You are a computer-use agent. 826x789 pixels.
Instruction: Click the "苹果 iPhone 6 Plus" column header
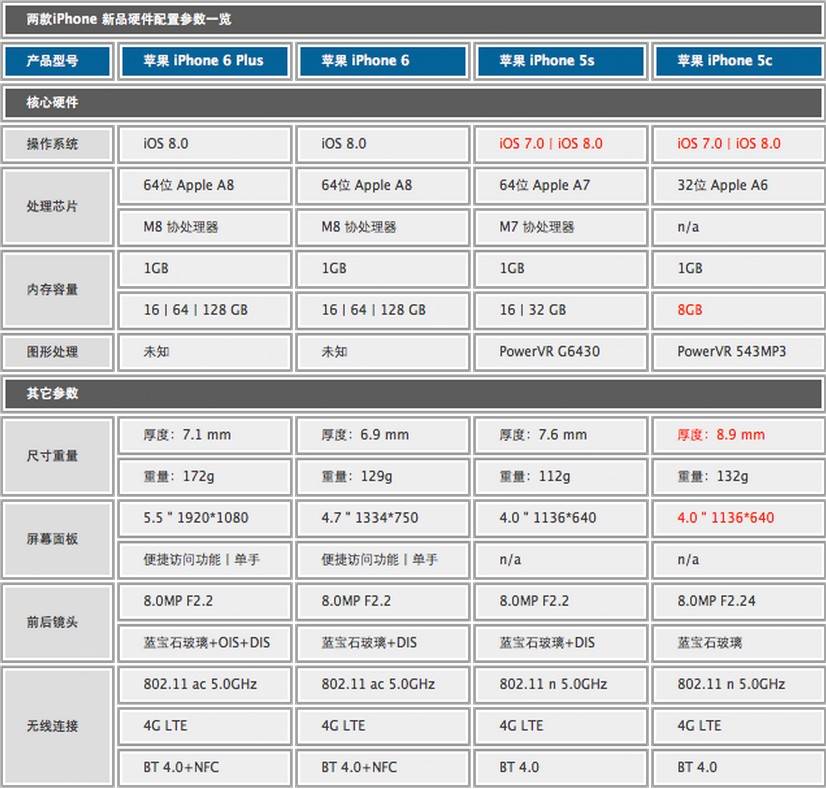tap(205, 61)
